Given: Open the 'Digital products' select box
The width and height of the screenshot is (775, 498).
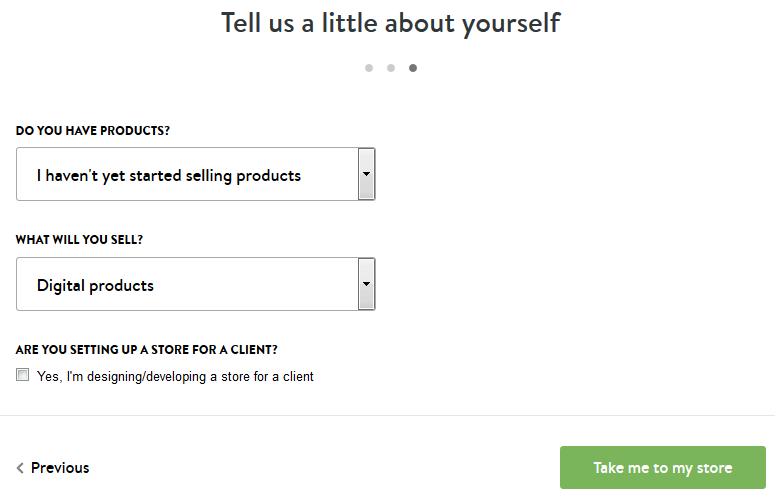Looking at the screenshot, I should pyautogui.click(x=187, y=285).
